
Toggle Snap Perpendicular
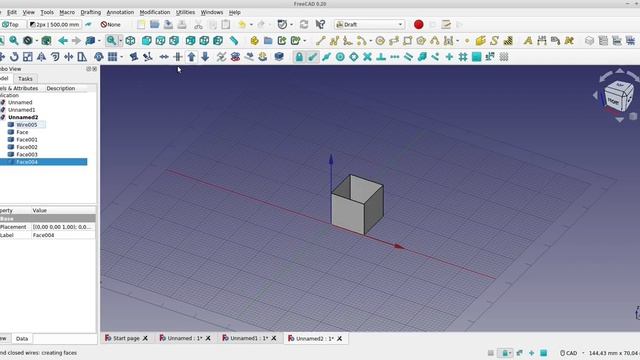click(x=381, y=57)
